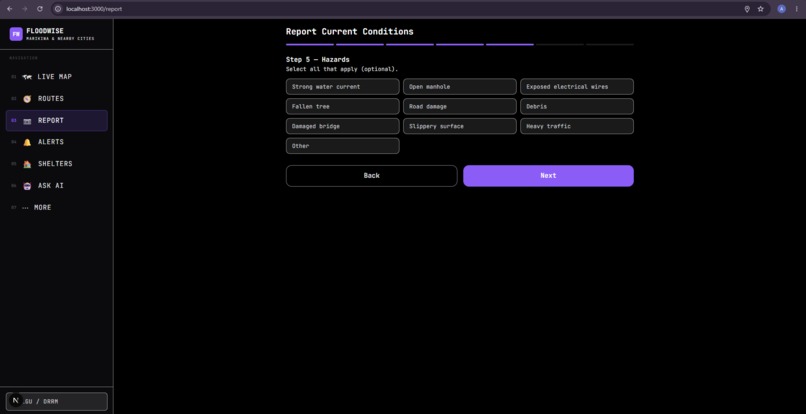Viewport: 806px width, 414px height.
Task: Toggle the Open manhole hazard
Action: pos(460,86)
